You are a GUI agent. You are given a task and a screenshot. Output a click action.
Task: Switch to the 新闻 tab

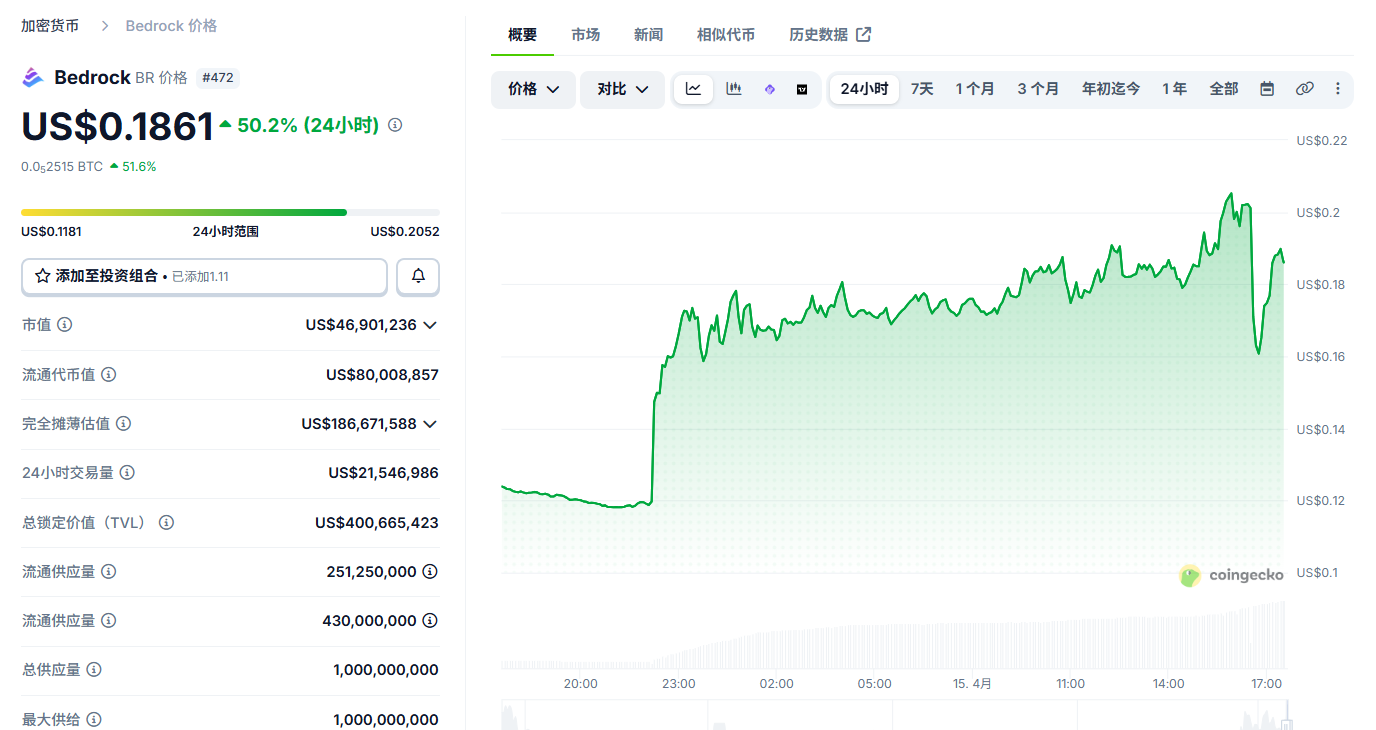pyautogui.click(x=648, y=35)
